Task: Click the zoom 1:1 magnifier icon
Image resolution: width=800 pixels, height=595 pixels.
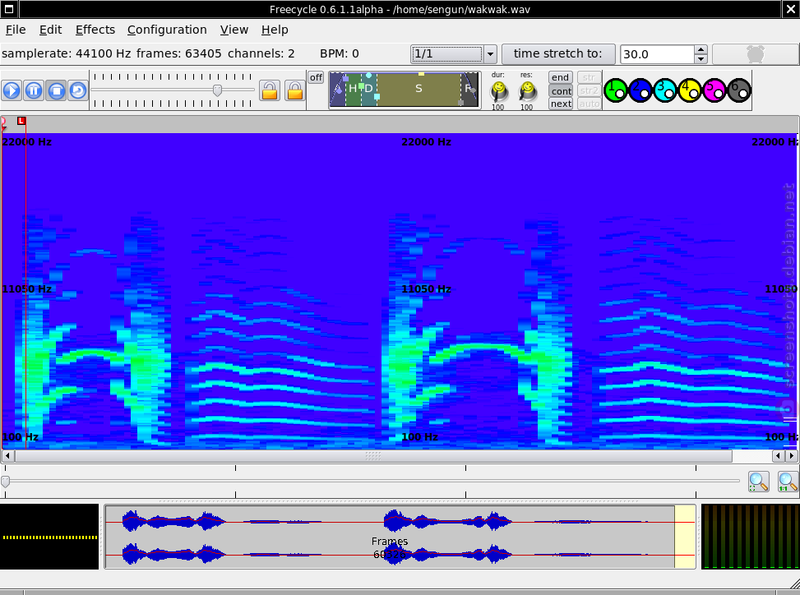Action: point(787,482)
